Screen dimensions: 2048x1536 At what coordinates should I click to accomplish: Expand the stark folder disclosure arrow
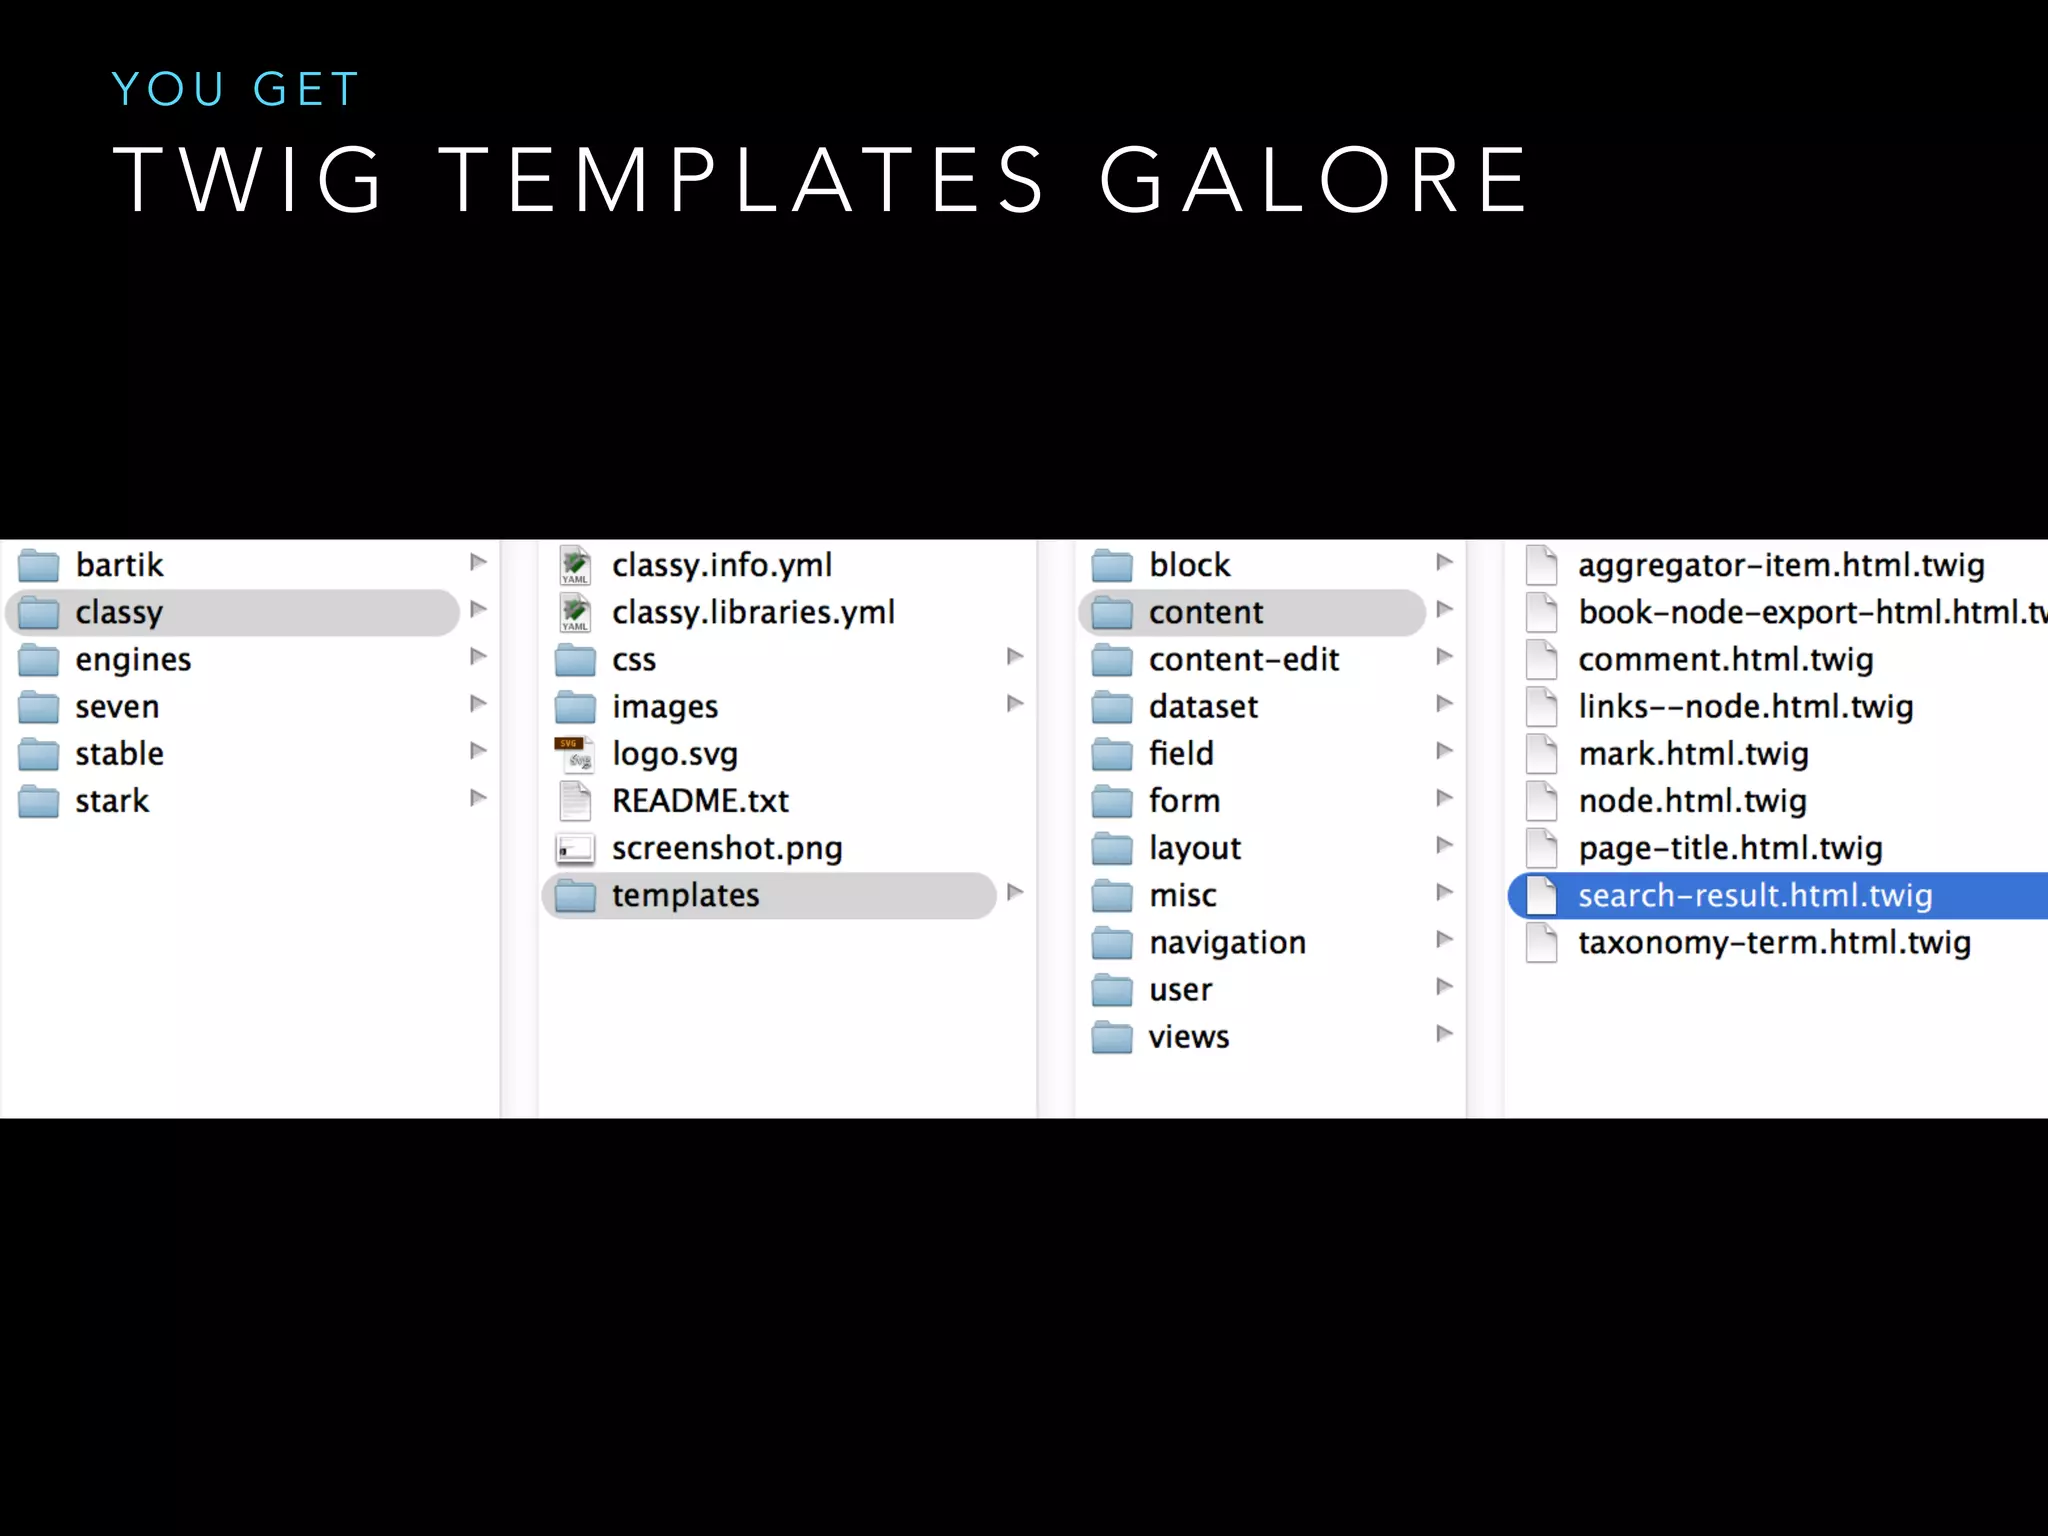tap(478, 798)
